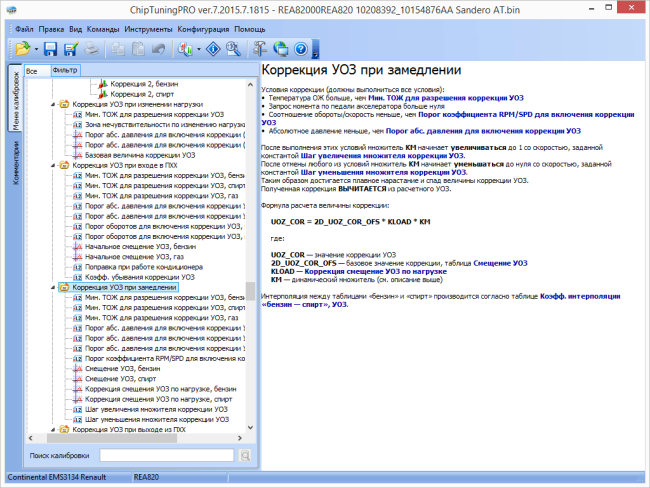Click table icon beside Смещение УОЗ, спирт

pos(77,379)
